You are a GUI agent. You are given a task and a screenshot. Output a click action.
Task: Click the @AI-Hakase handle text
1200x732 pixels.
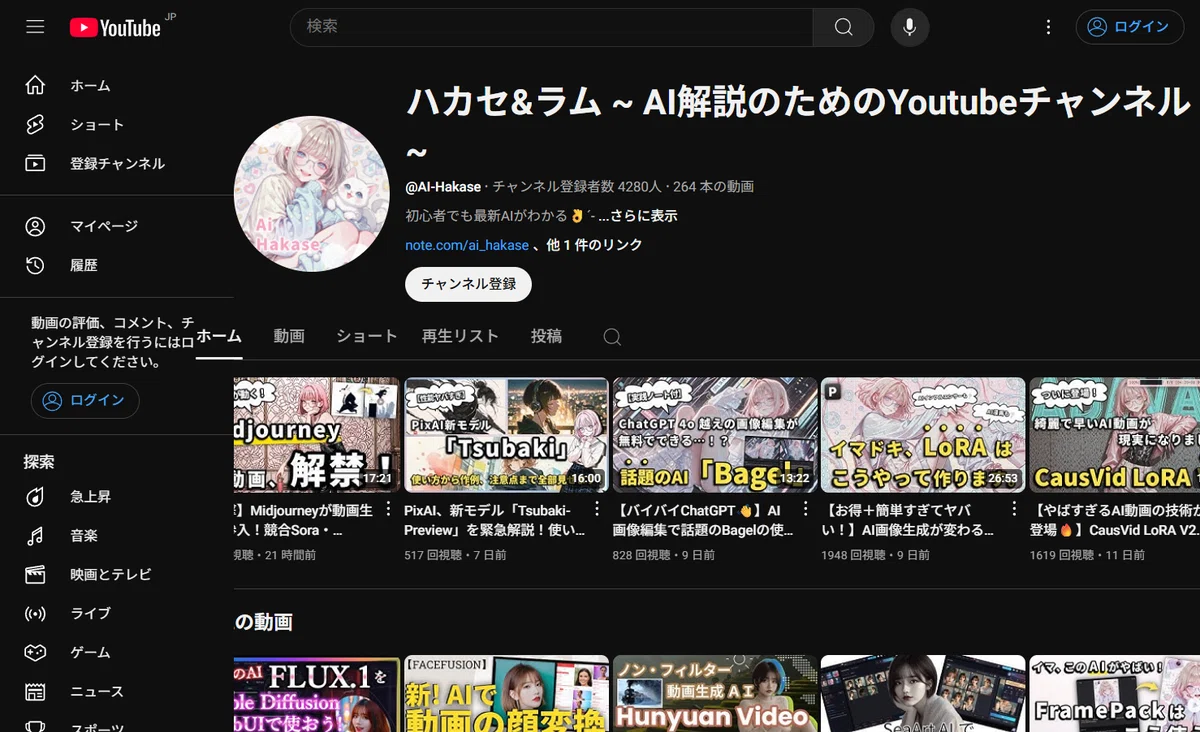coord(443,187)
